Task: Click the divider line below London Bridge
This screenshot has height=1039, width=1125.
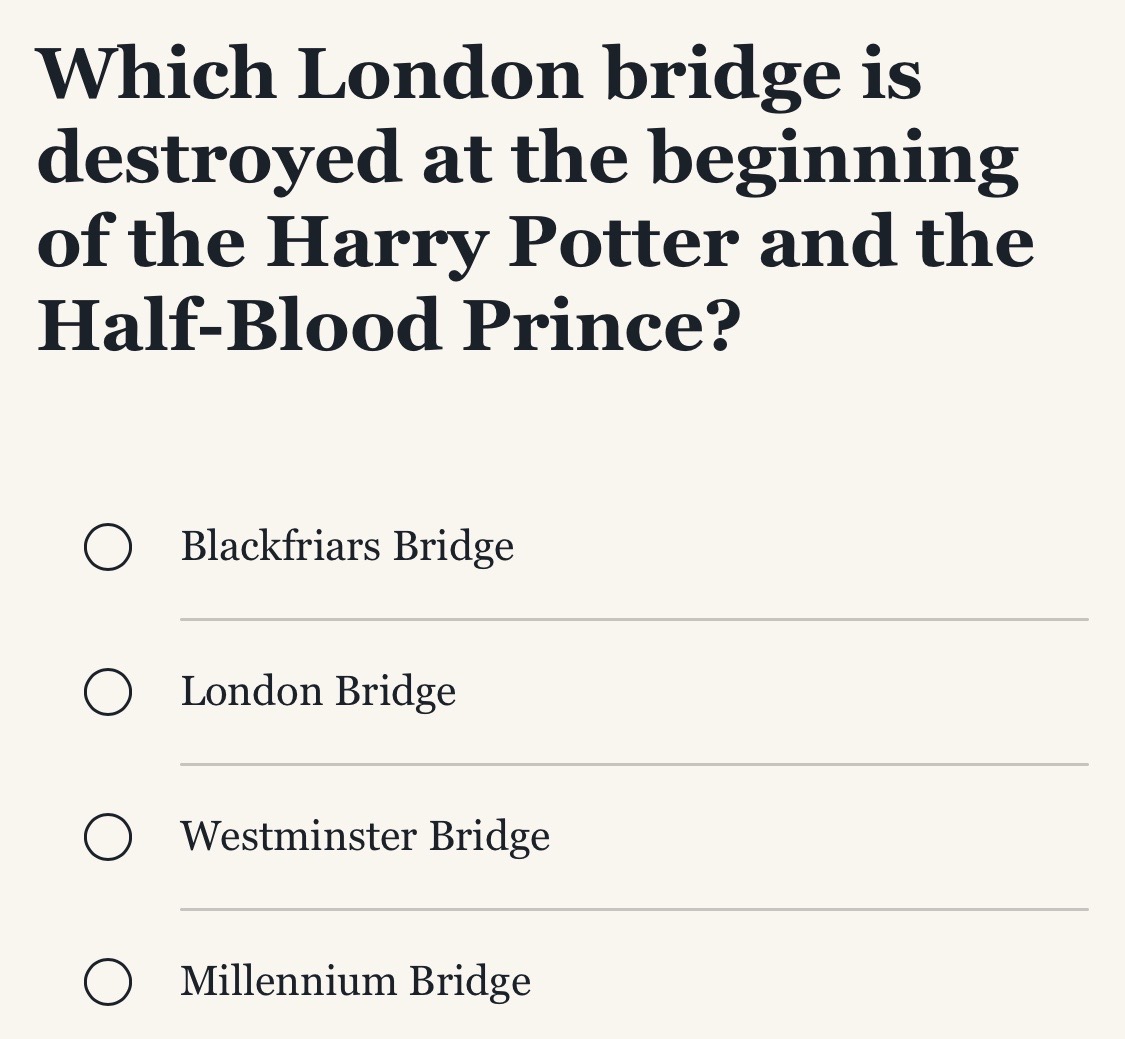Action: click(633, 765)
